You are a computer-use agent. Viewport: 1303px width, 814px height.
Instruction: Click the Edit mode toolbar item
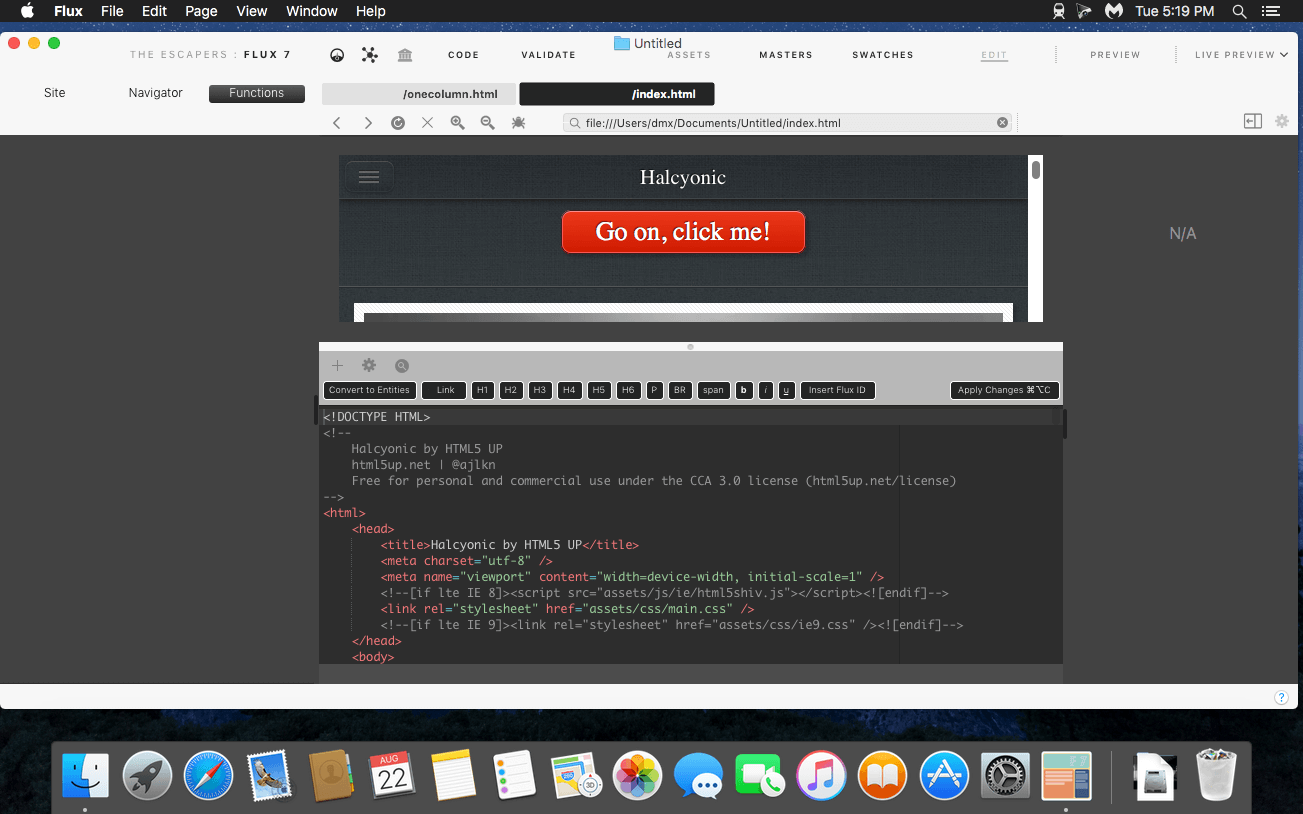(x=994, y=55)
